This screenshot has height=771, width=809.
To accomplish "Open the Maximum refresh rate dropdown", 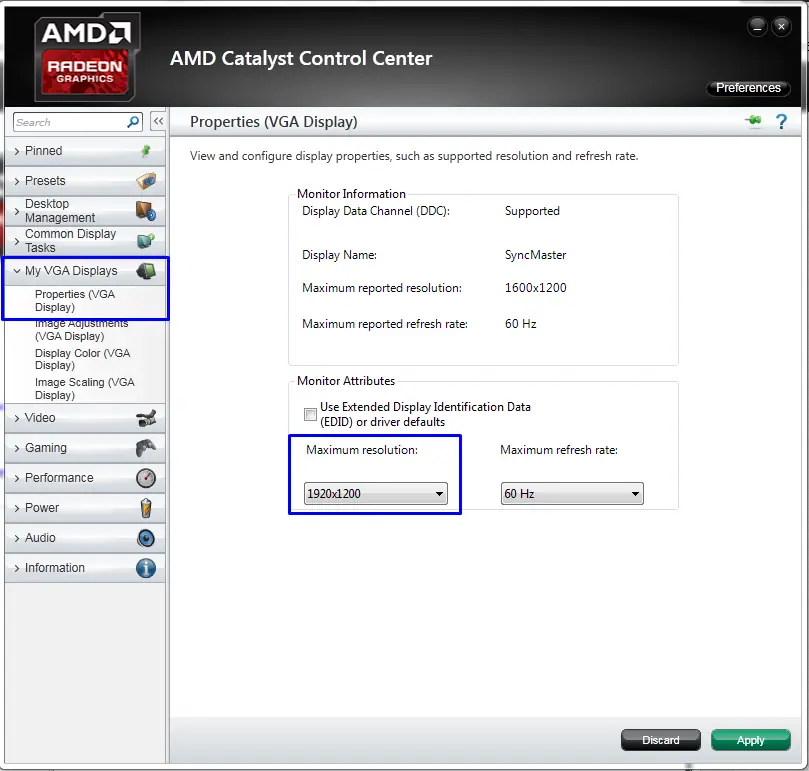I will 572,493.
